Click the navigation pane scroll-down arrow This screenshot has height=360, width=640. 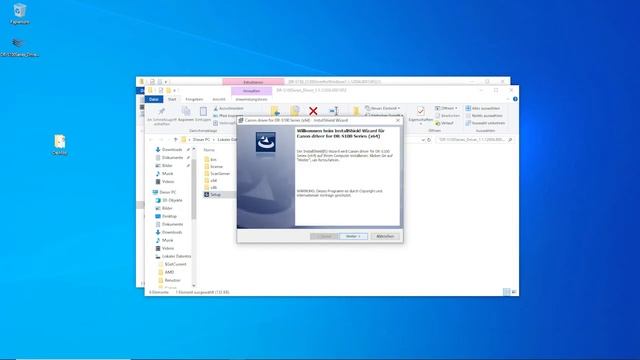[x=193, y=286]
